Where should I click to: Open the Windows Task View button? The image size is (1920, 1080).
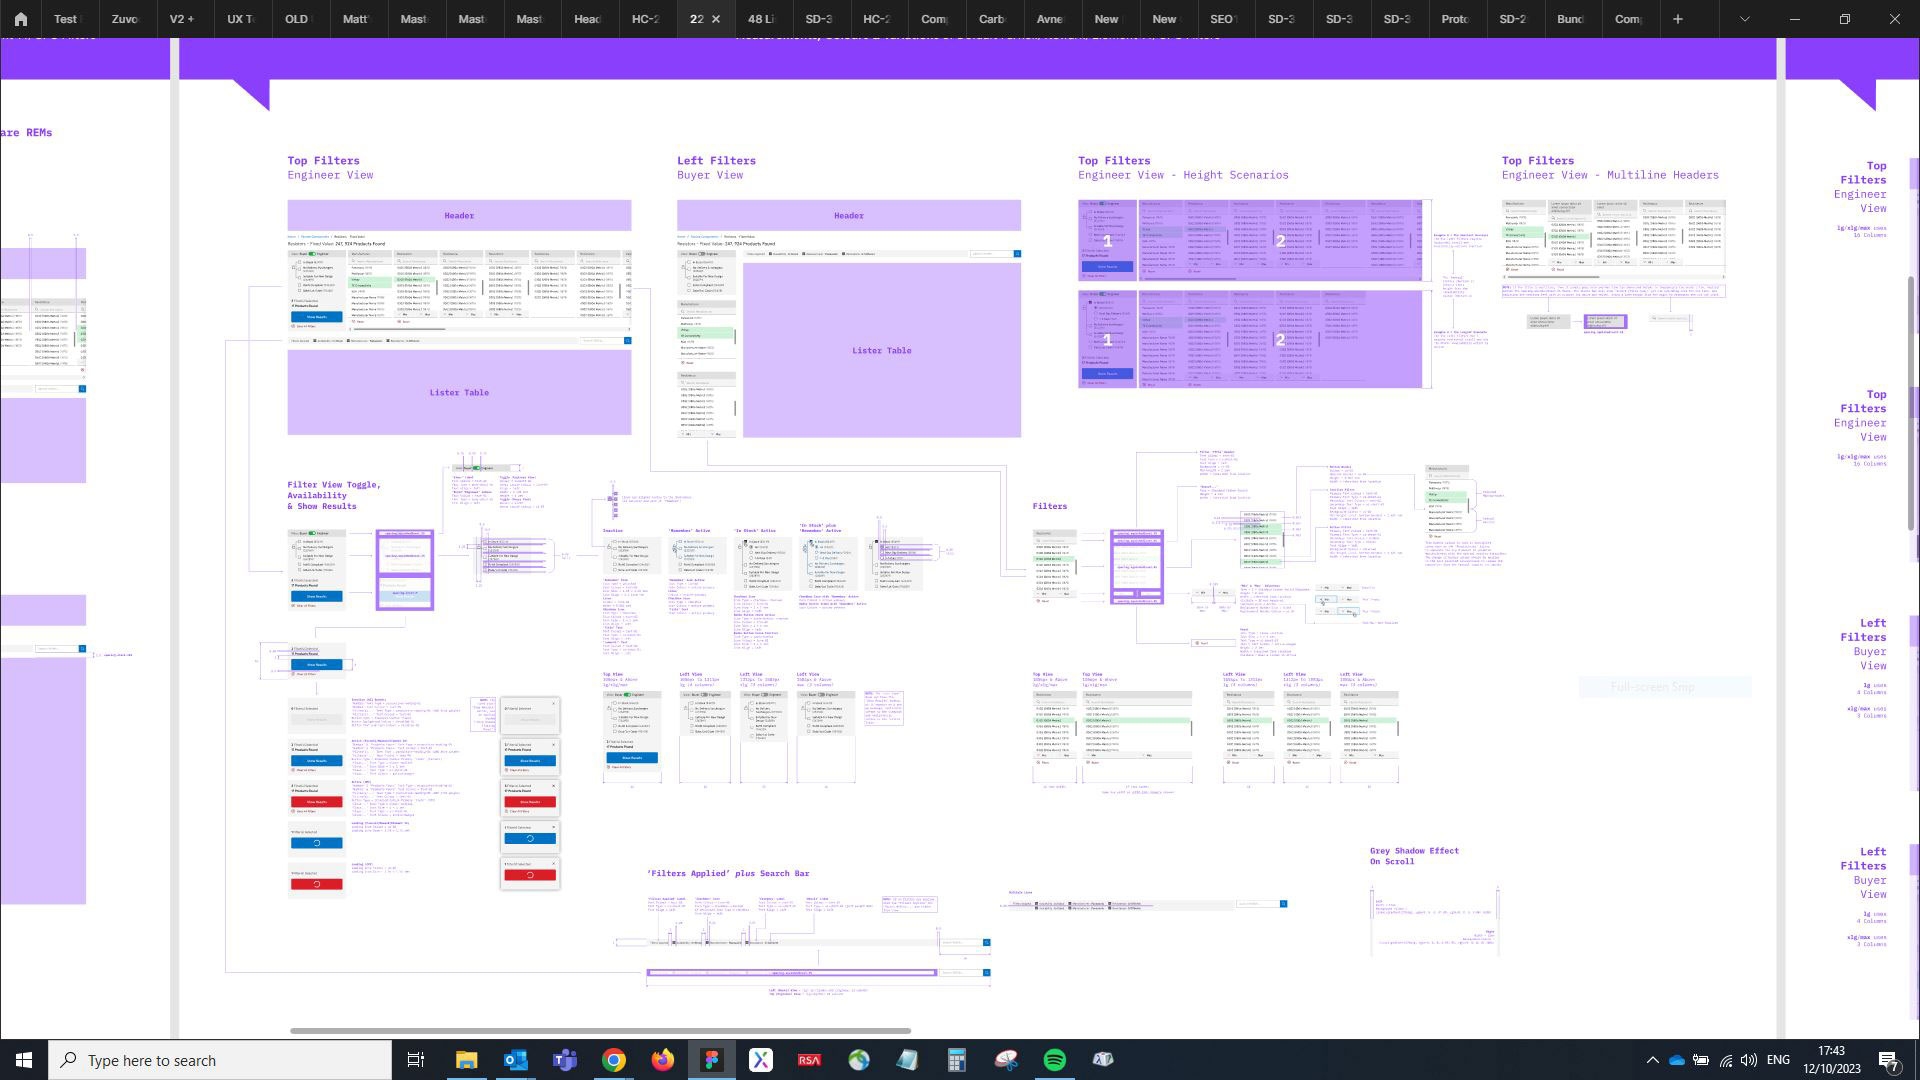tap(416, 1060)
